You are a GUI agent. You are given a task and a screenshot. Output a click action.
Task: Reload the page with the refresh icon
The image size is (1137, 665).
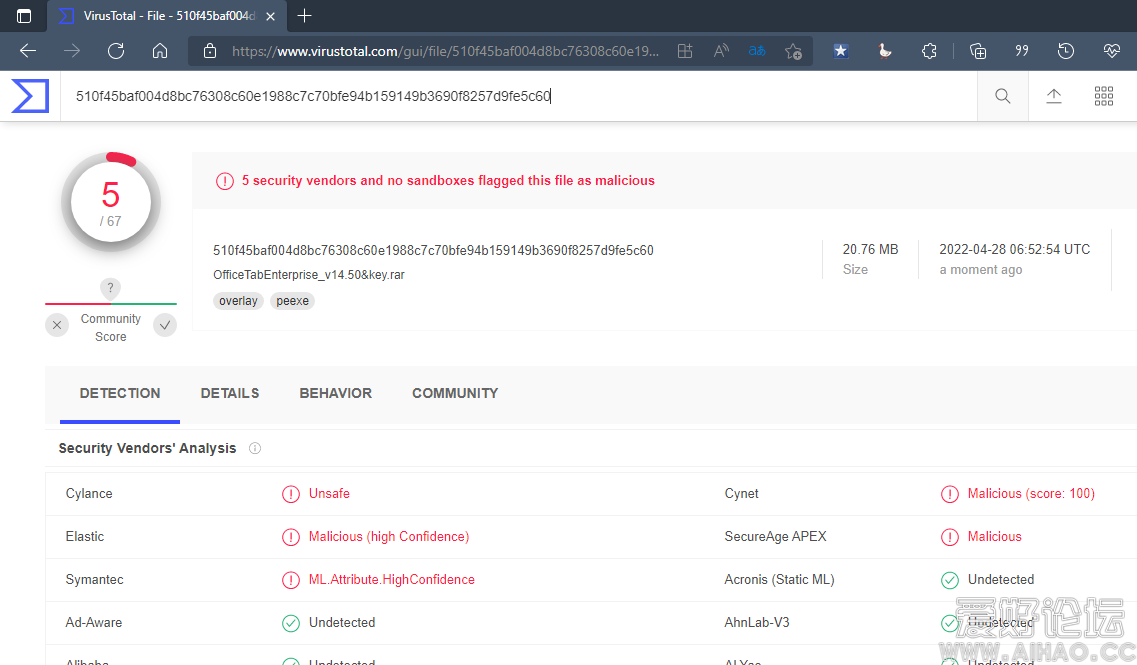pyautogui.click(x=116, y=51)
